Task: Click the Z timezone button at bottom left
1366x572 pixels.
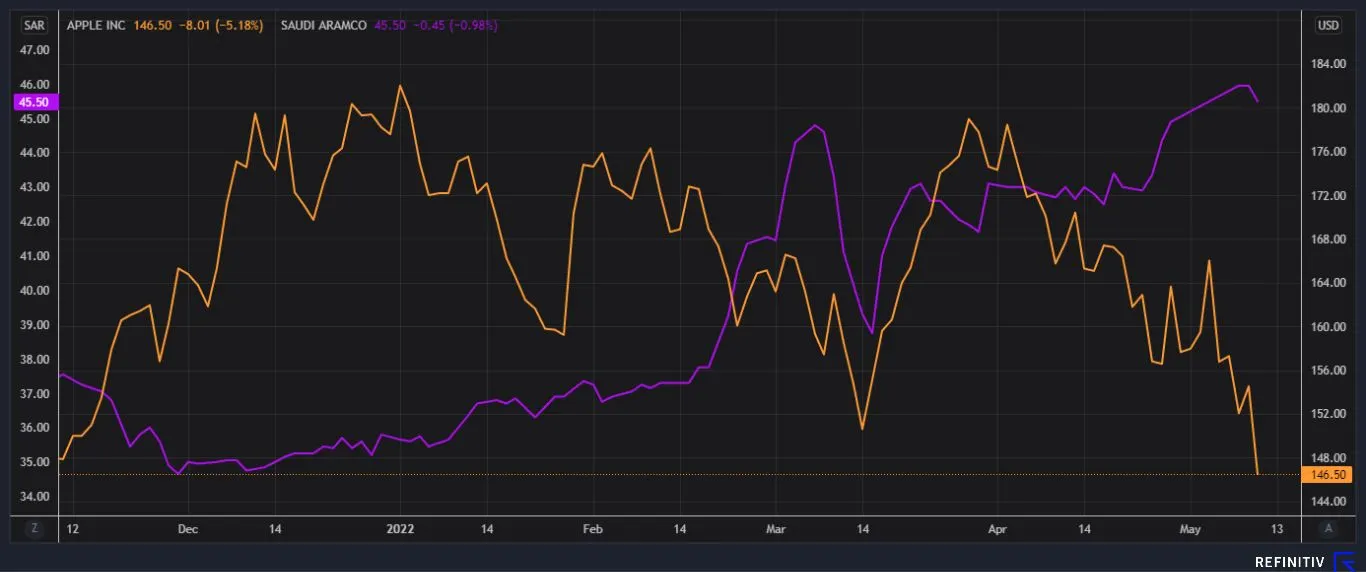Action: [33, 528]
